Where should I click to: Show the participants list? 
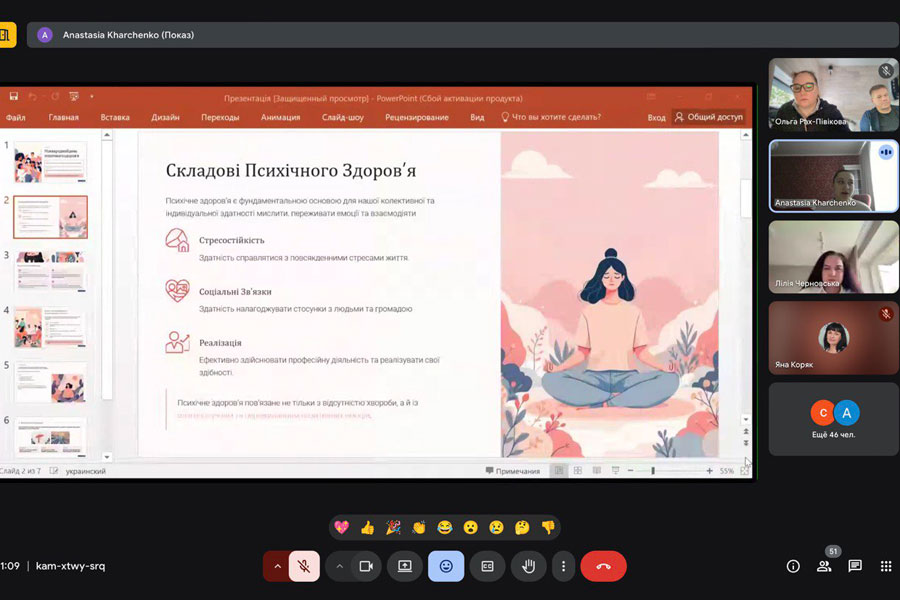click(824, 567)
